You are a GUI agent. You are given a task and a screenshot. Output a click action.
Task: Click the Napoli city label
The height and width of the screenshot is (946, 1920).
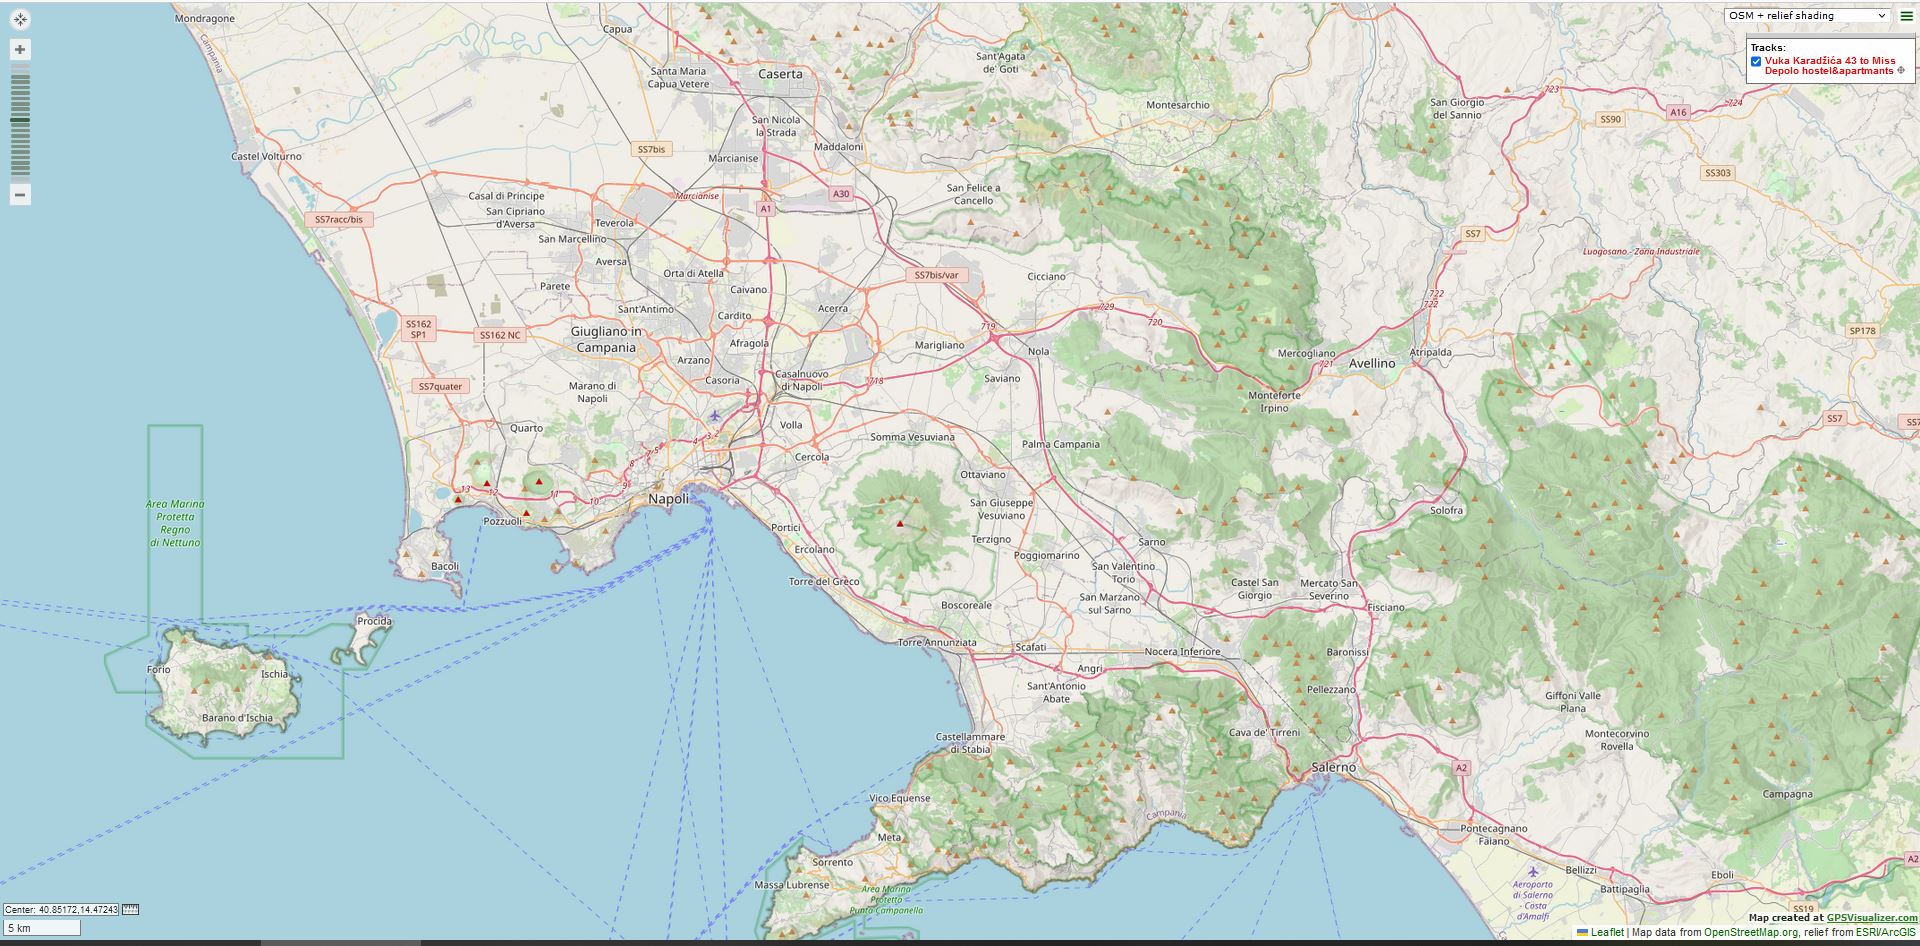668,498
